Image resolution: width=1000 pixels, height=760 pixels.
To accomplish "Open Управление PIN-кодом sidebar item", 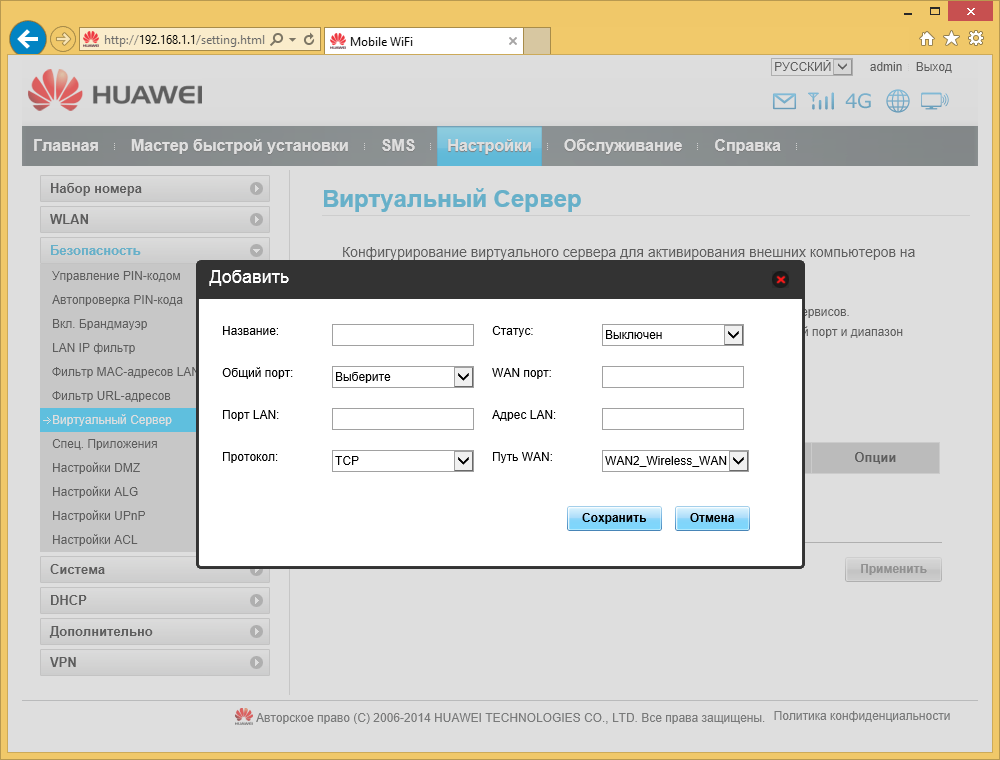I will [x=116, y=275].
